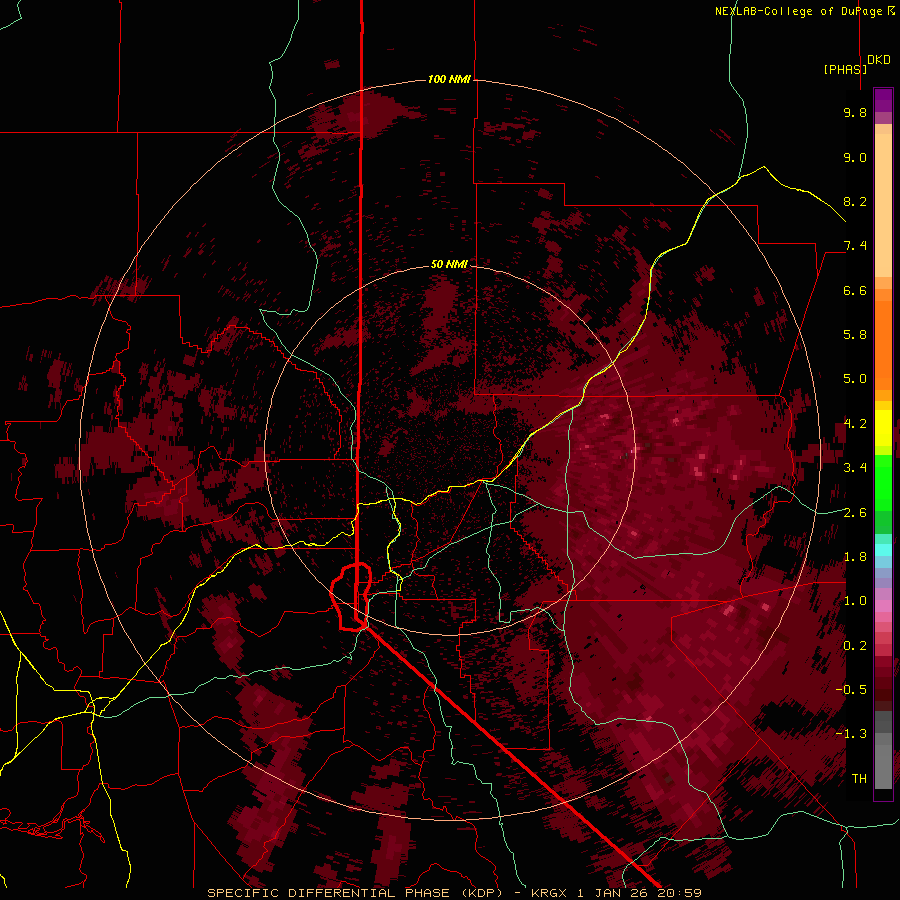Image resolution: width=900 pixels, height=900 pixels.
Task: Click the -0.5 value on the scale
Action: pos(851,690)
